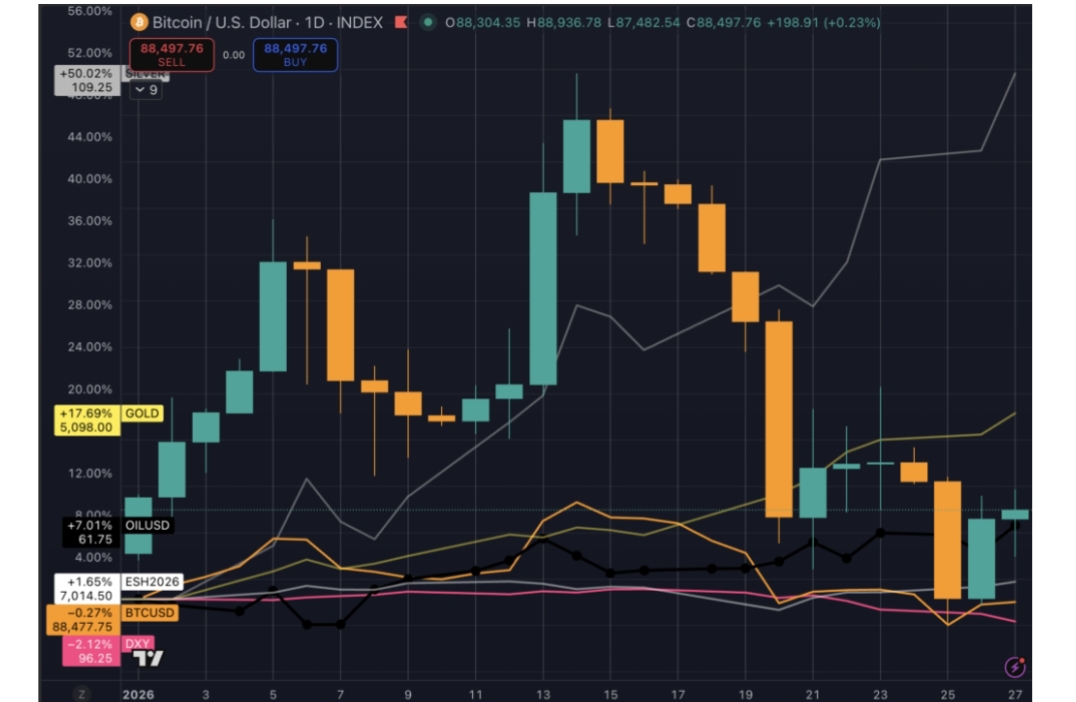1076x702 pixels.
Task: Click the 0.00 spread value between Sell and Buy
Action: click(233, 55)
